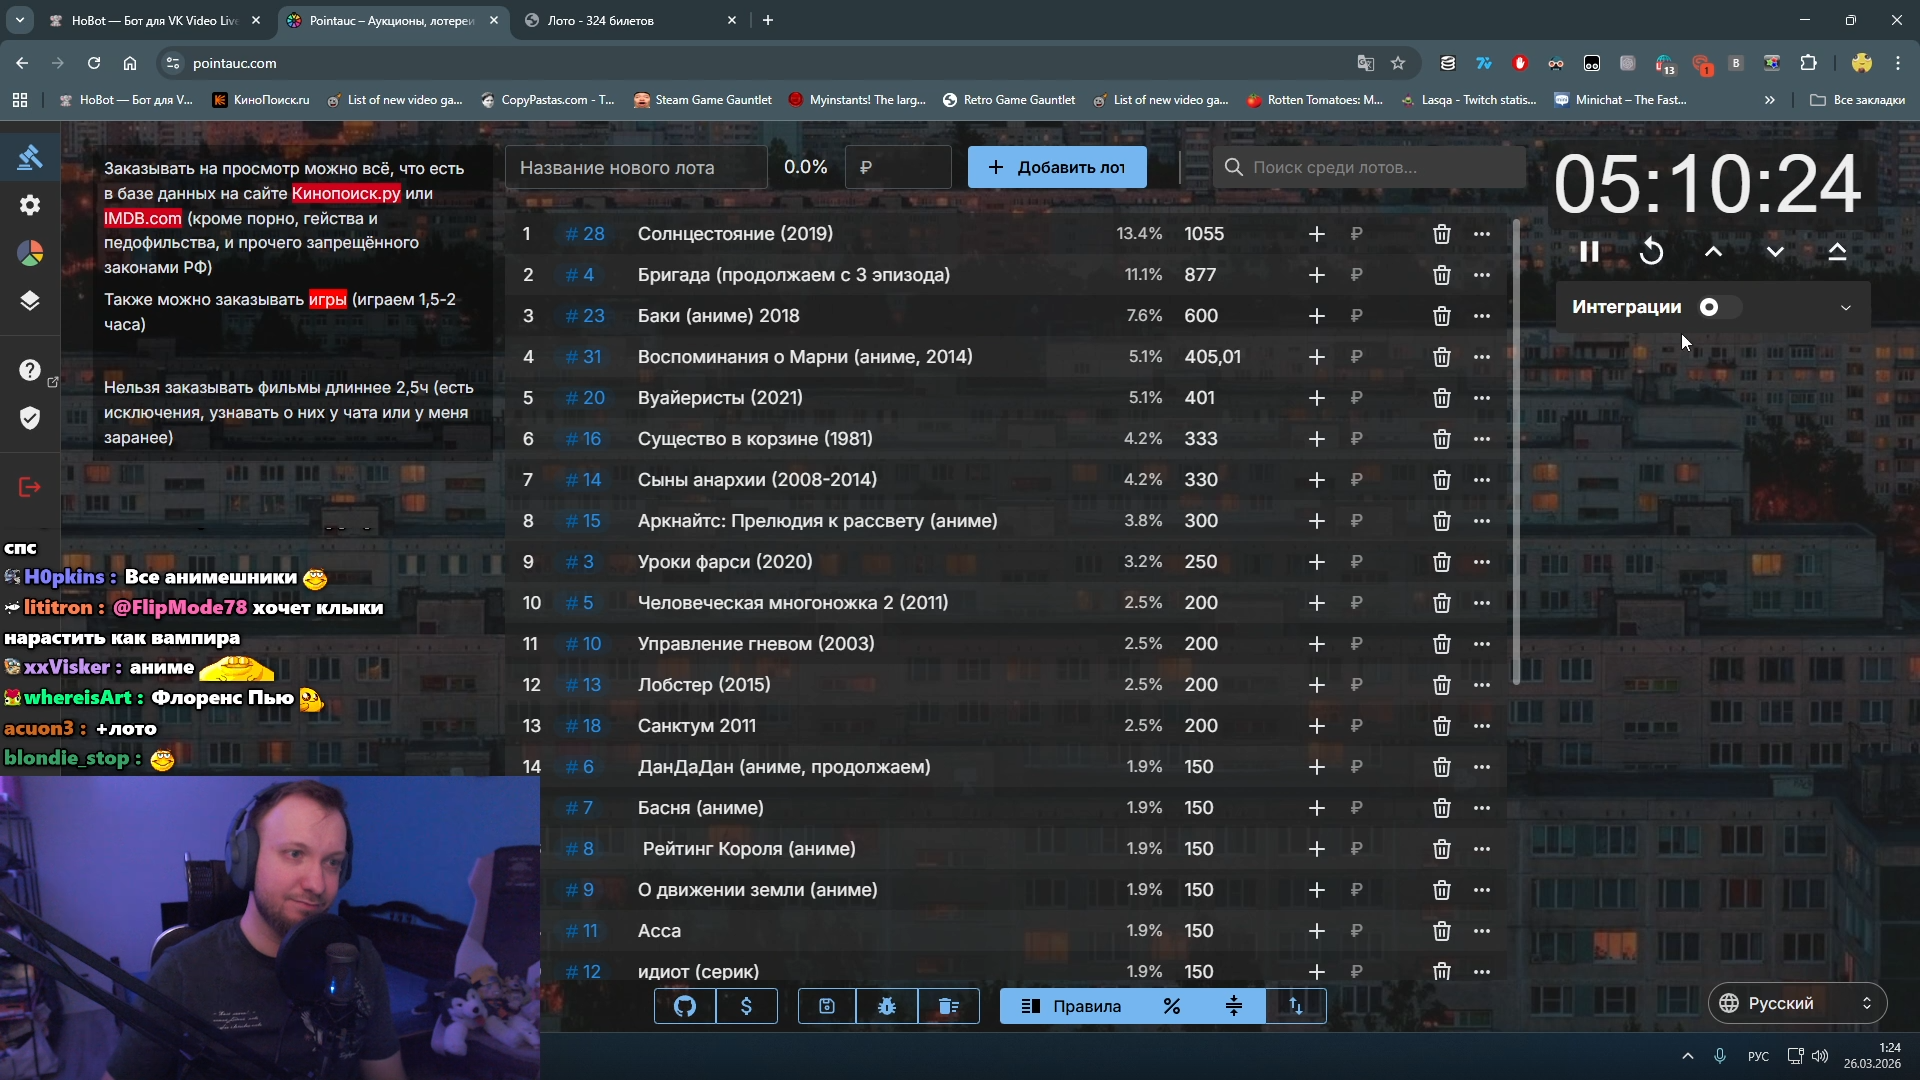1920x1080 pixels.
Task: Click the Добавить лот button
Action: click(x=1057, y=167)
